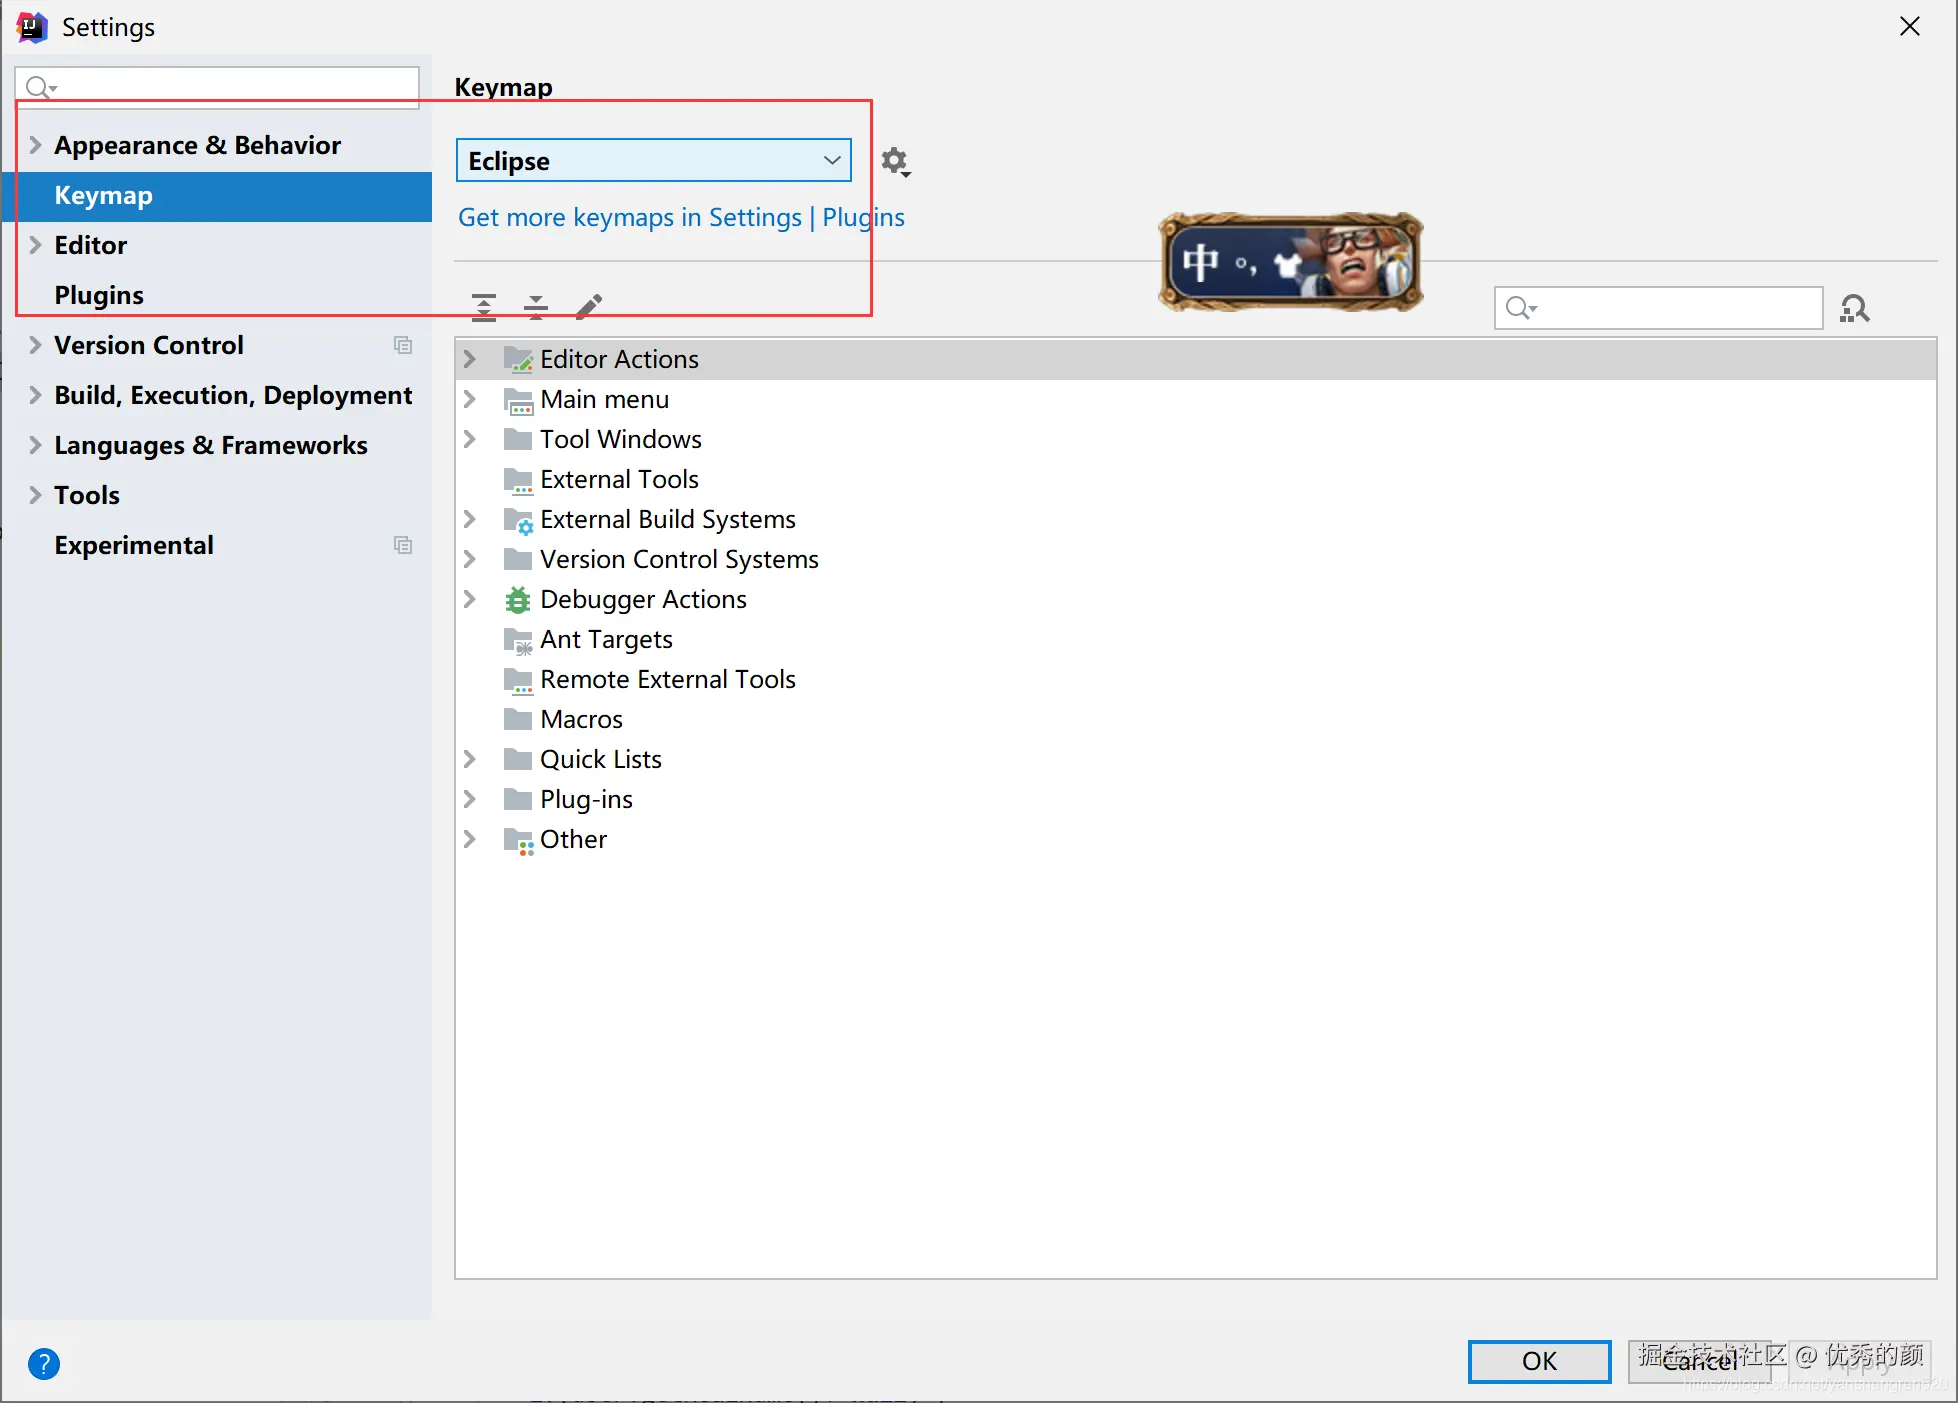This screenshot has width=1958, height=1403.
Task: Open the Eclipse keymap dropdown
Action: tap(653, 161)
